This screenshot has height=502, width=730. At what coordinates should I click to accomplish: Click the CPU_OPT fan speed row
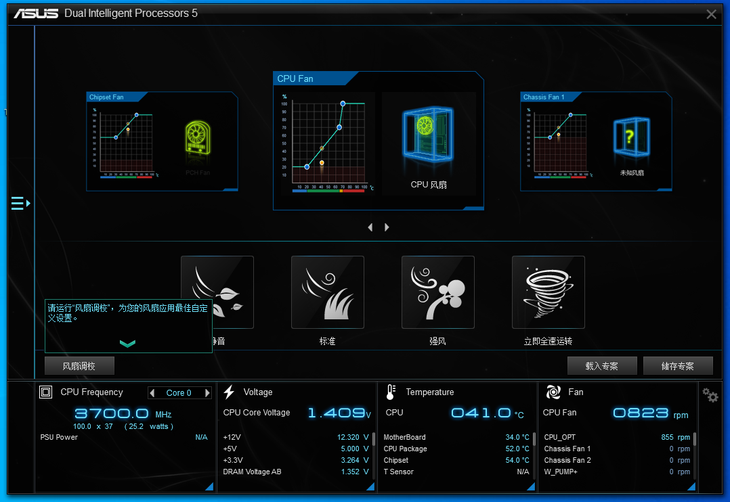[617, 437]
